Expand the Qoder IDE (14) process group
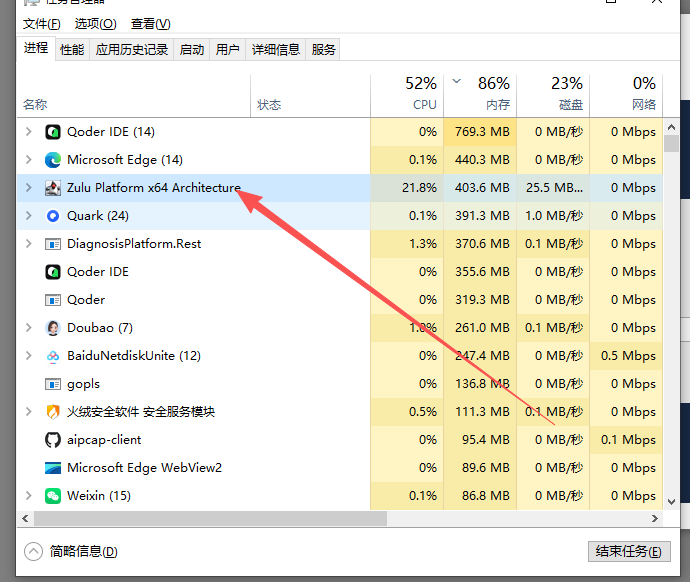This screenshot has width=690, height=582. click(29, 132)
